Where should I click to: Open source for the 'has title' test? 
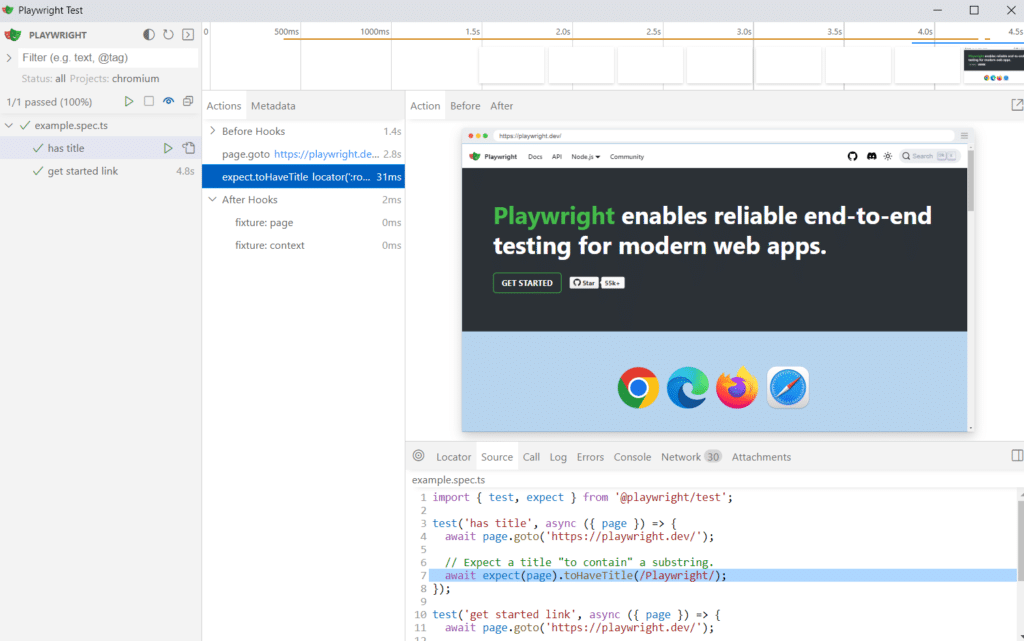coord(188,149)
